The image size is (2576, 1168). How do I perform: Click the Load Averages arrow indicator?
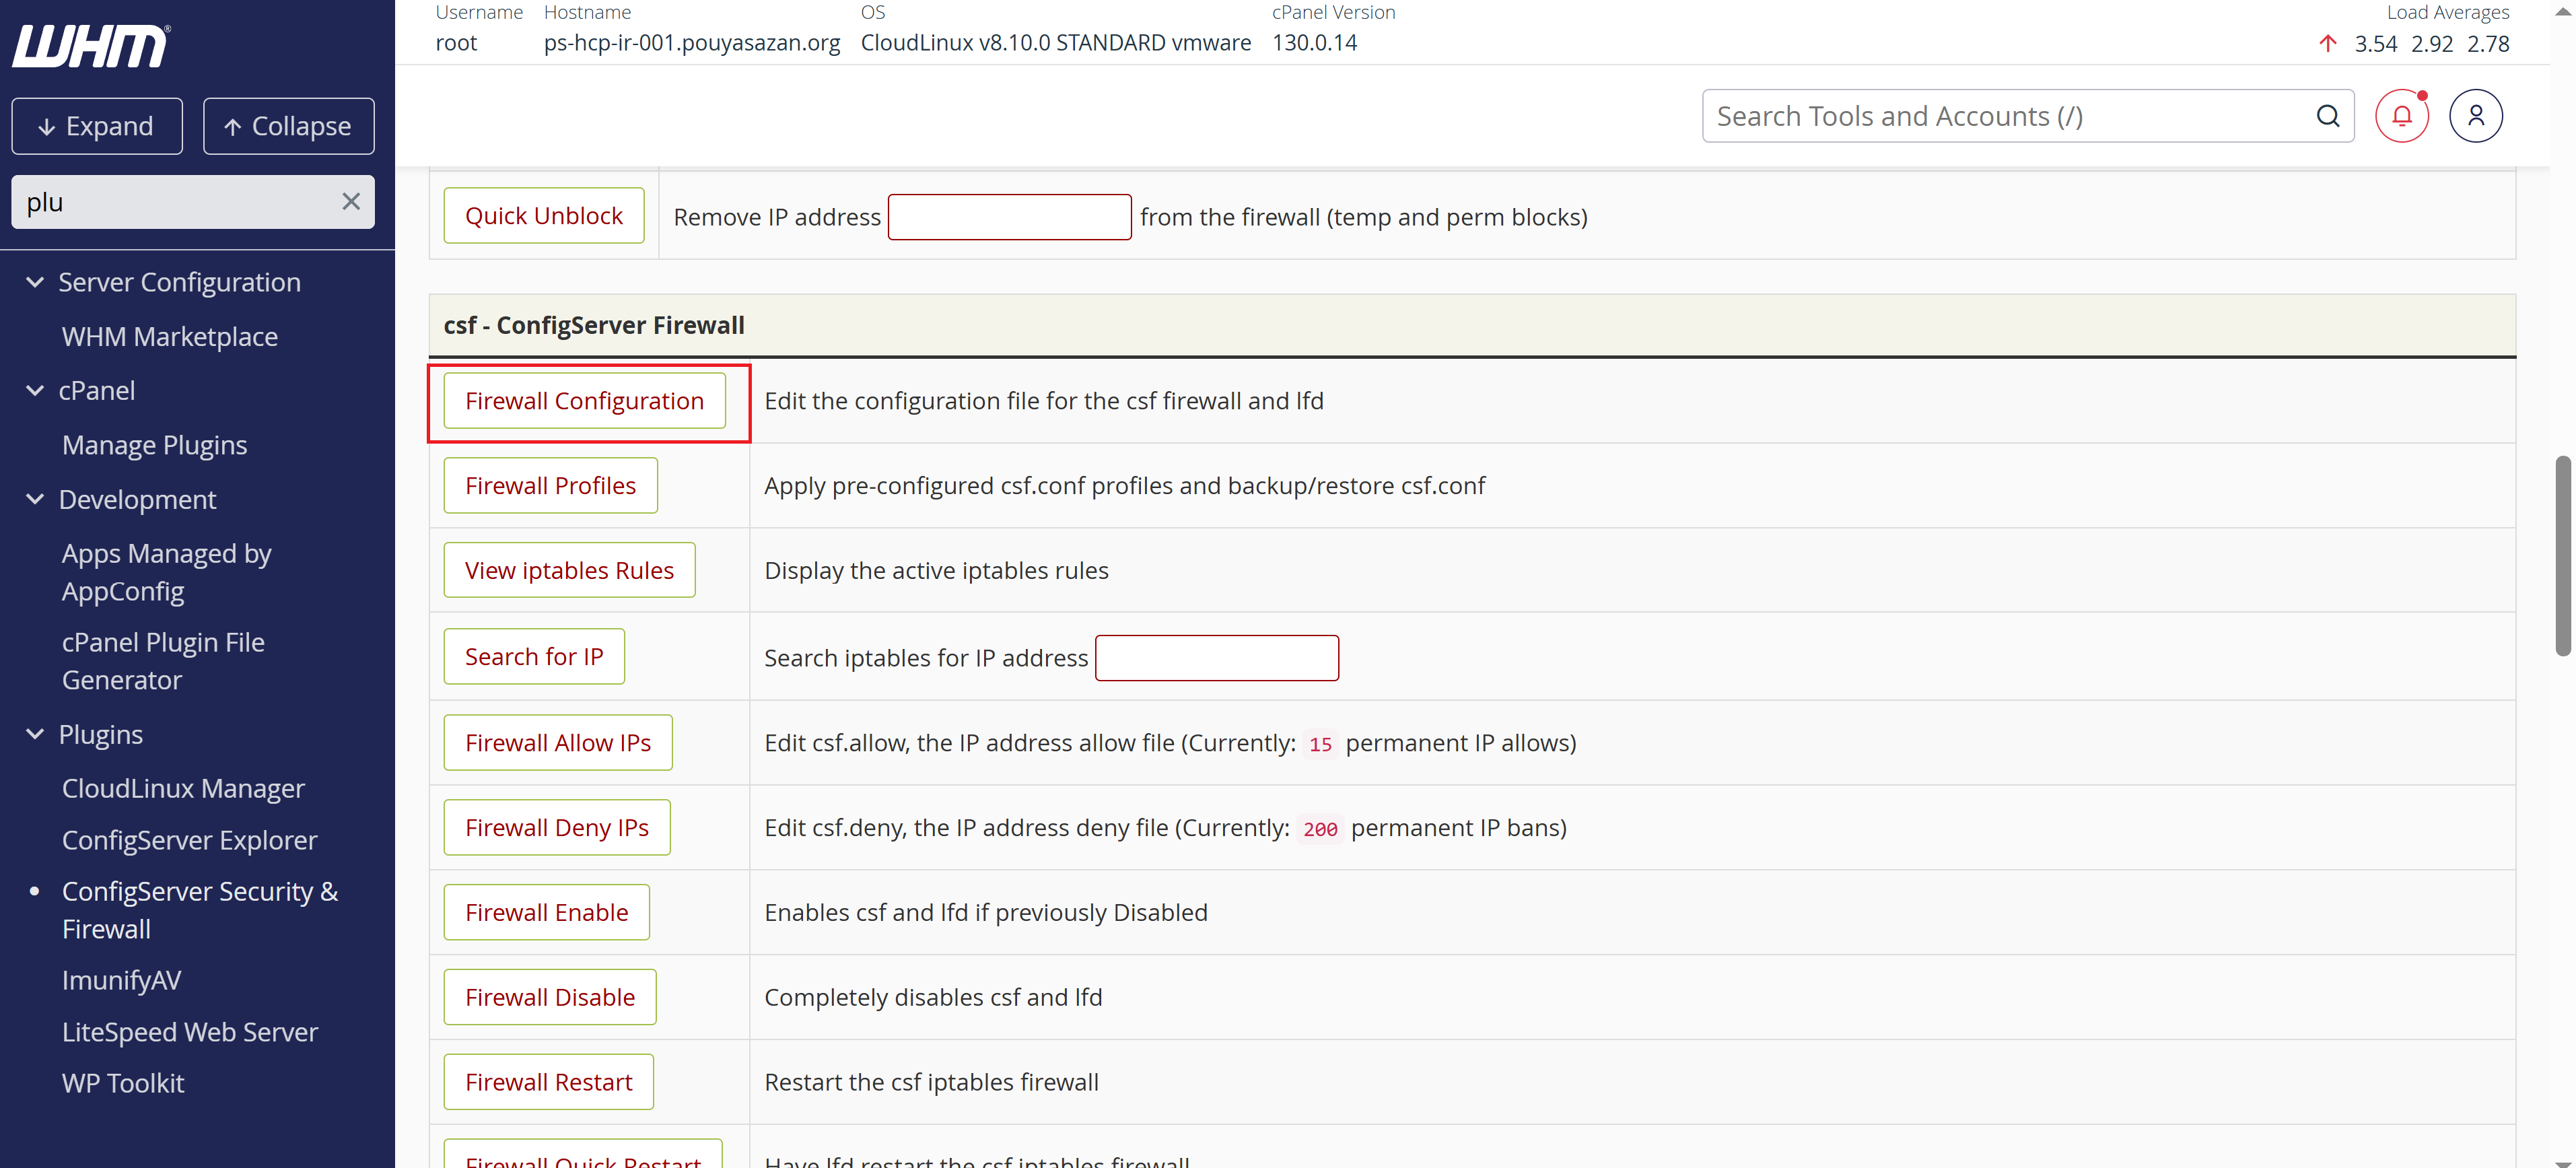2329,43
